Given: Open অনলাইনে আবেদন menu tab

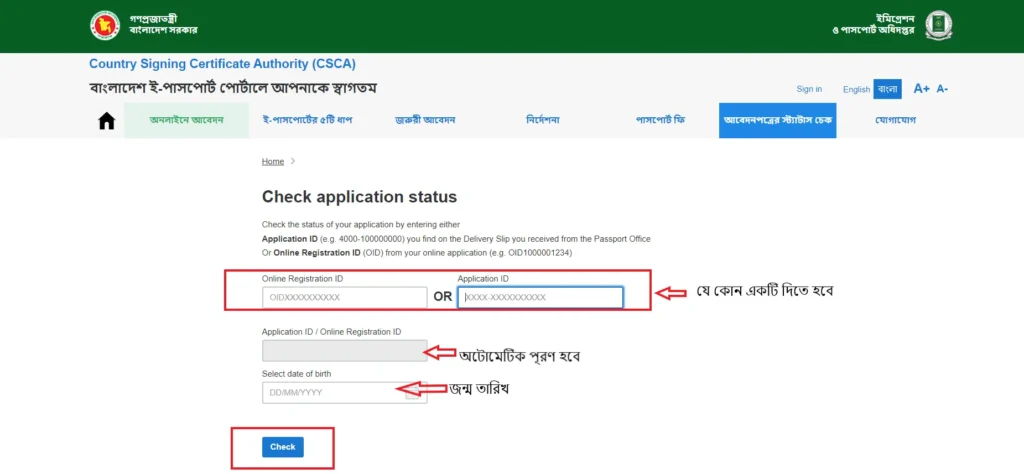Looking at the screenshot, I should tap(187, 120).
